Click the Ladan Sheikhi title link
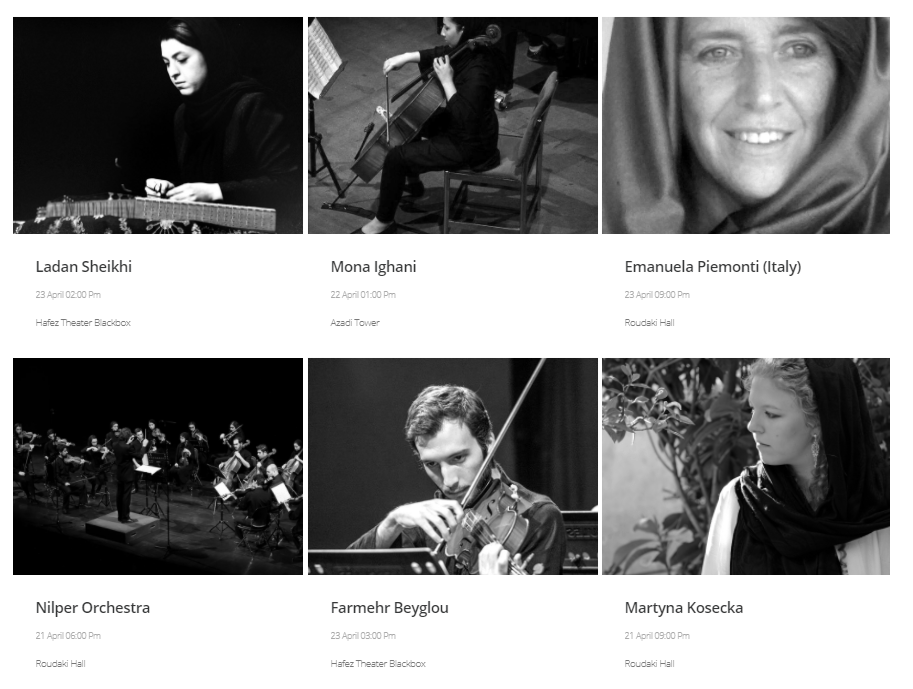This screenshot has width=913, height=689. pos(84,267)
